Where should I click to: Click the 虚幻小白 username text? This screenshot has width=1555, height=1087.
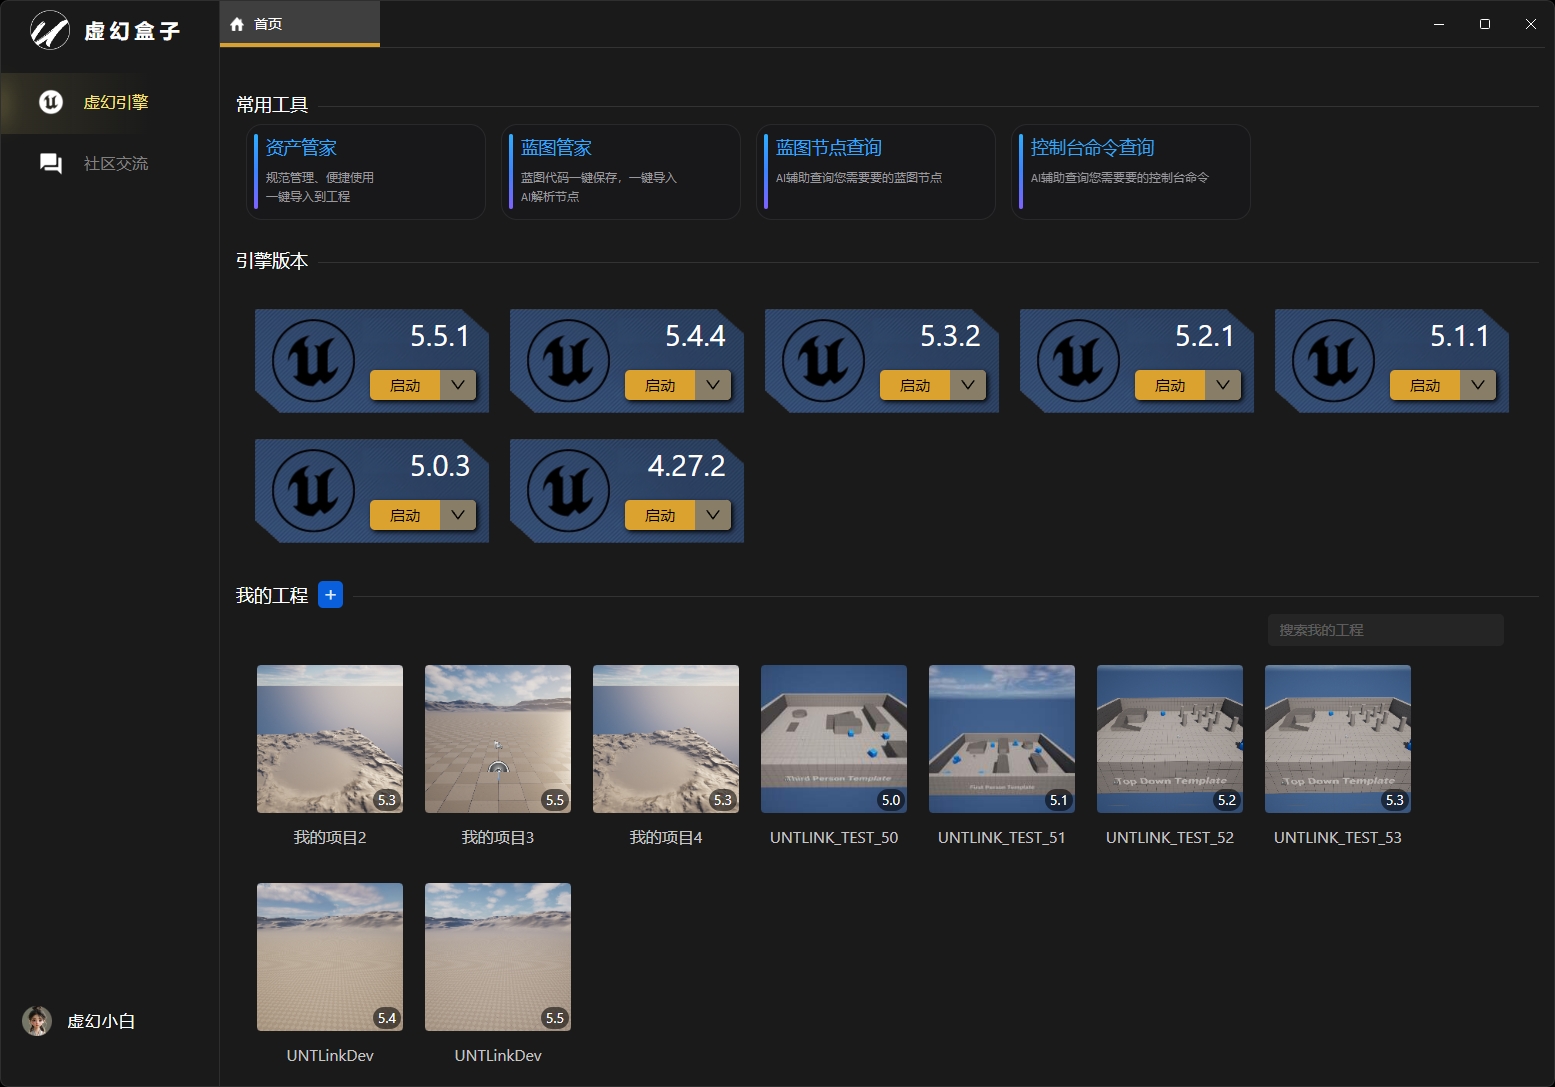point(101,1021)
